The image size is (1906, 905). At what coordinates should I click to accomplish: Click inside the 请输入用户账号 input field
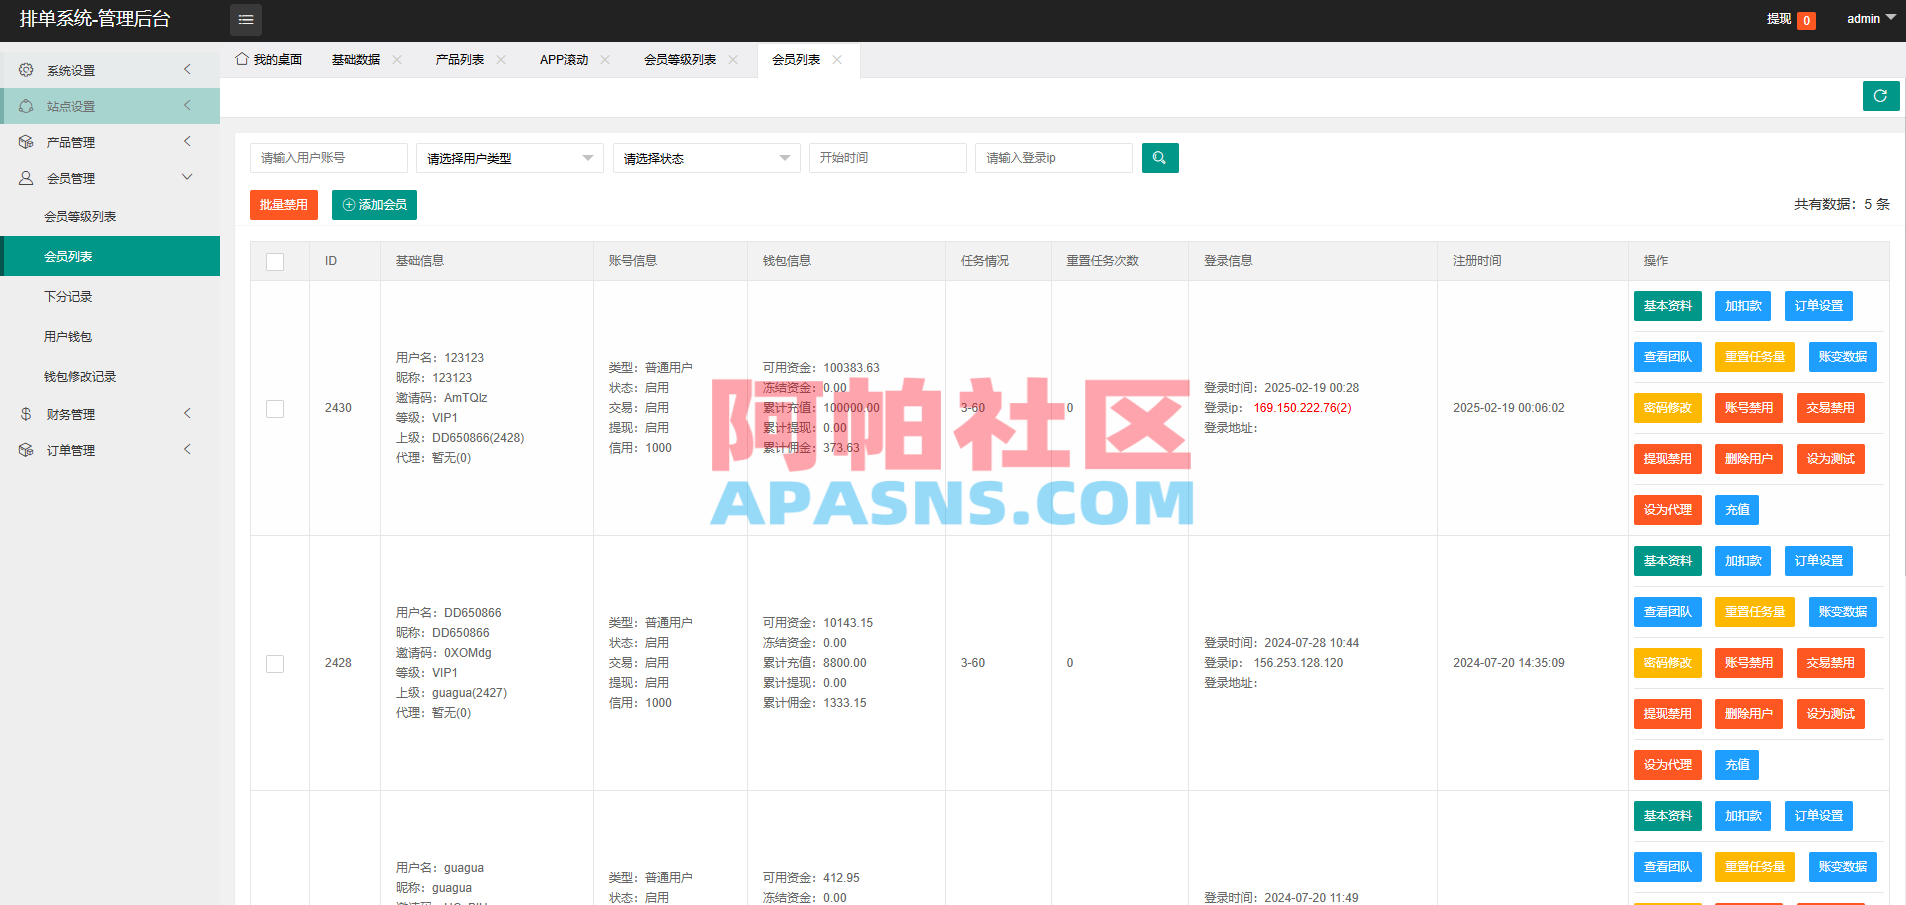(x=328, y=157)
